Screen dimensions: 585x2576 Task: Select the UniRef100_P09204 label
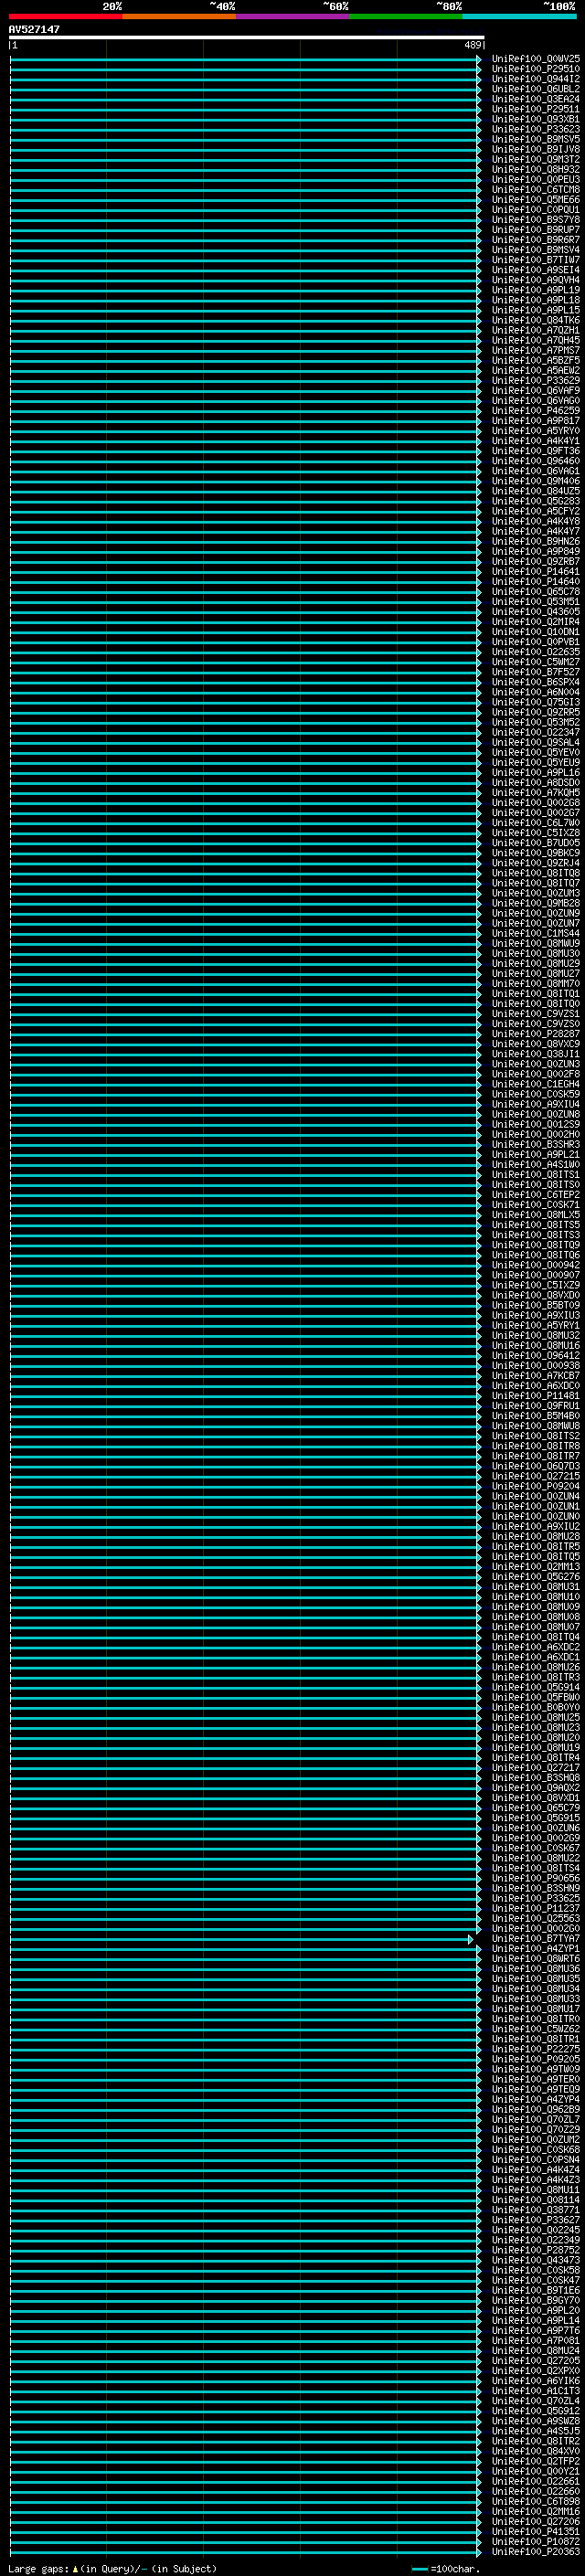(536, 1486)
